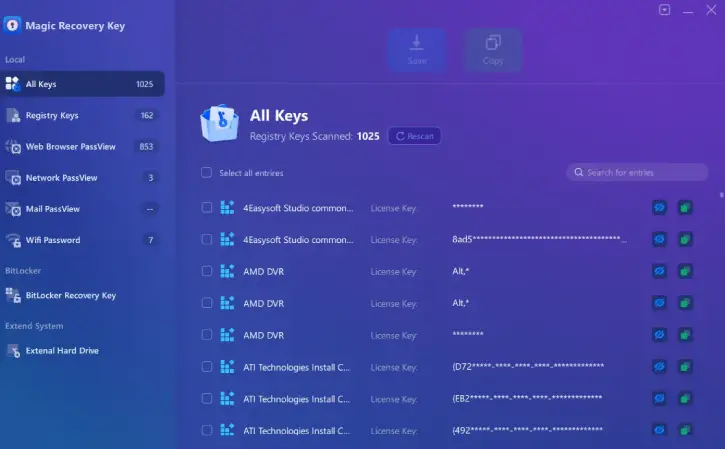The image size is (725, 449).
Task: Copy the first AMD DVR license key
Action: [685, 271]
